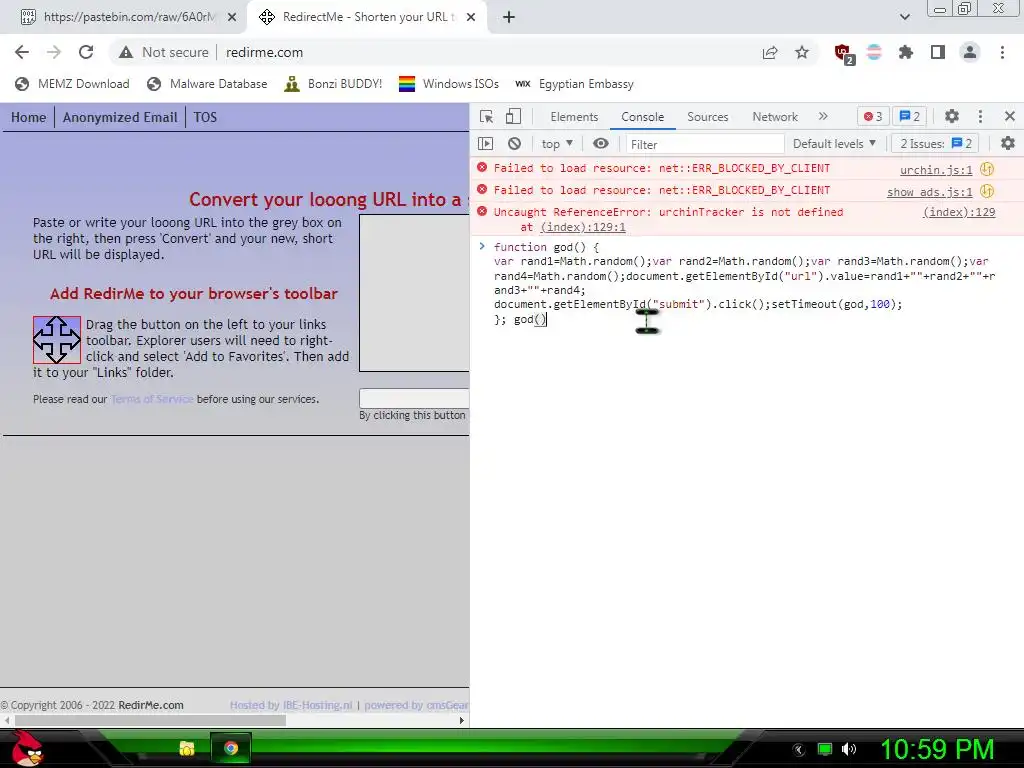The image size is (1024, 768).
Task: Open the show_ads.js:1 source link
Action: tap(929, 192)
